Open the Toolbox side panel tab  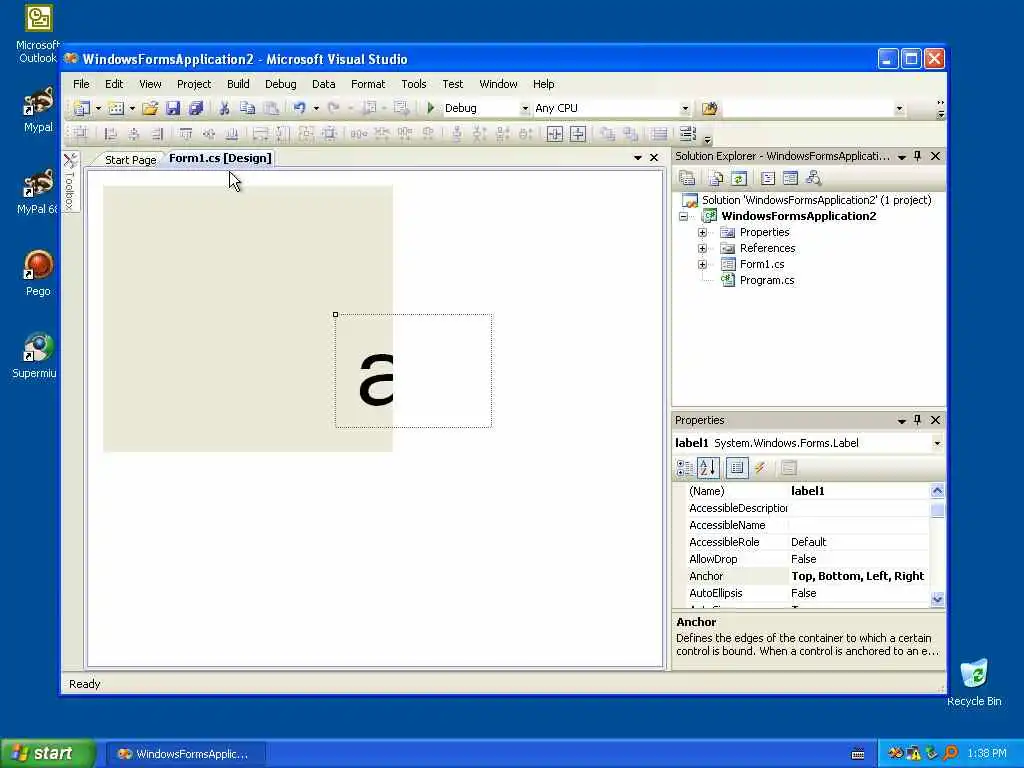coord(71,182)
